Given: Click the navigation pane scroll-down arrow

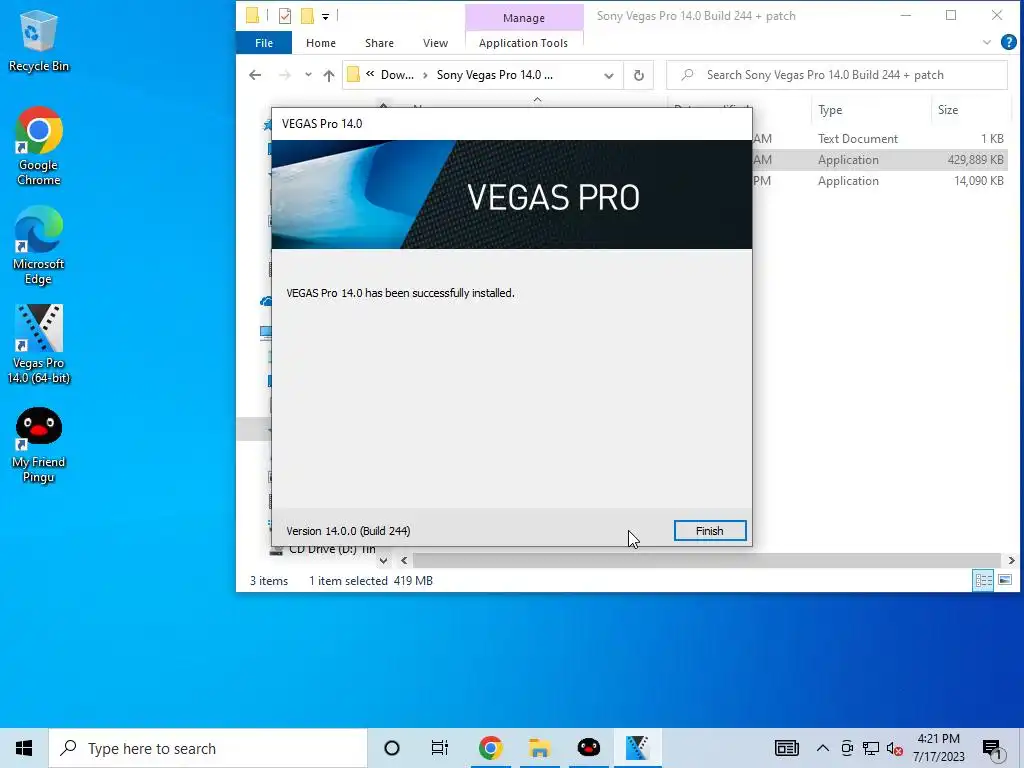Looking at the screenshot, I should click(x=383, y=560).
